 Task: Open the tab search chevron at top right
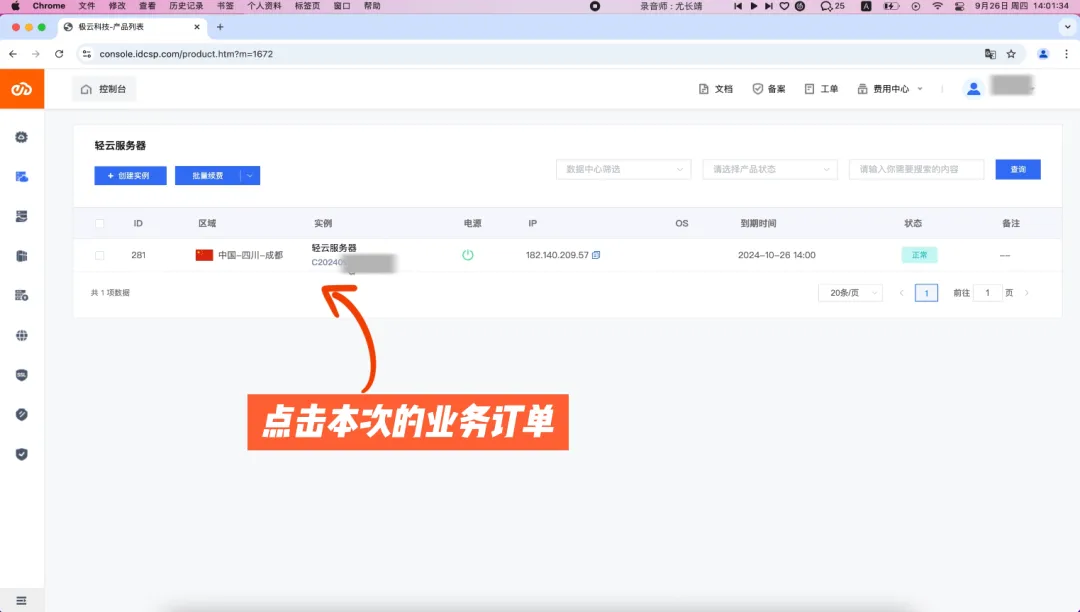[1068, 27]
